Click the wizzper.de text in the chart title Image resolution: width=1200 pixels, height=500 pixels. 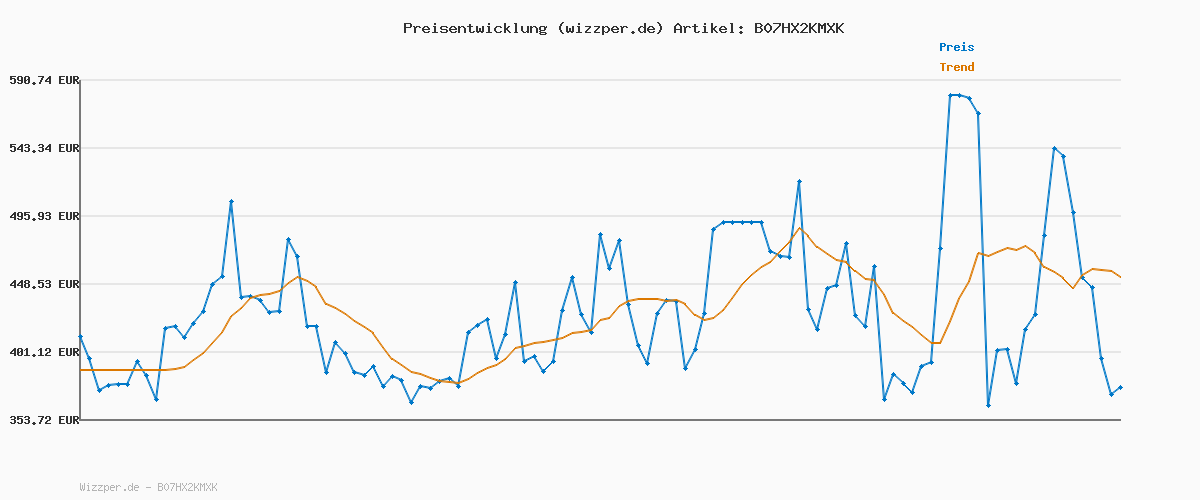609,28
